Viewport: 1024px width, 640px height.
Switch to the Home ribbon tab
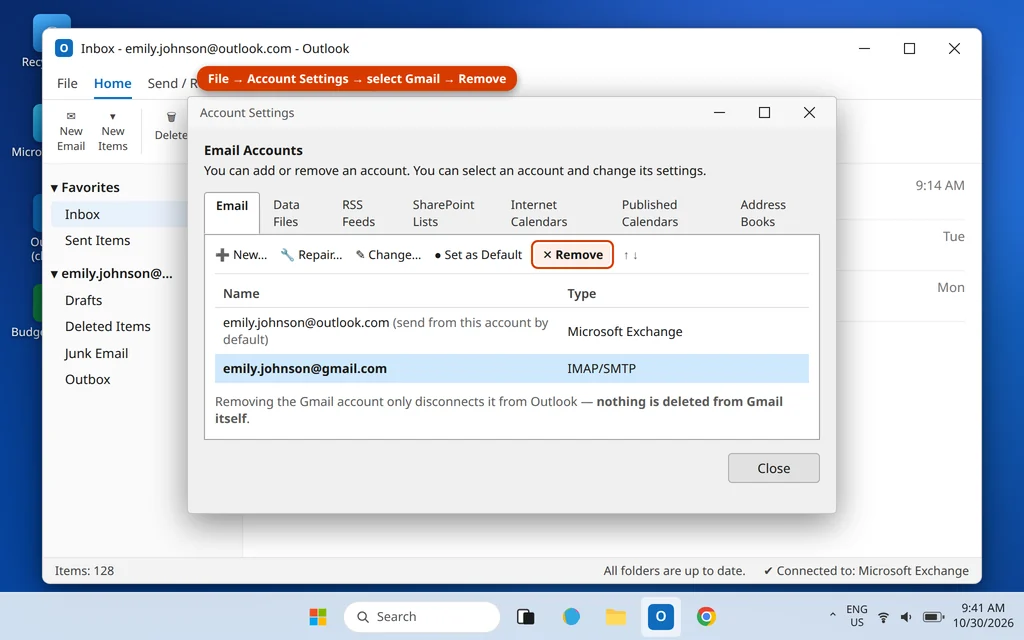point(112,84)
